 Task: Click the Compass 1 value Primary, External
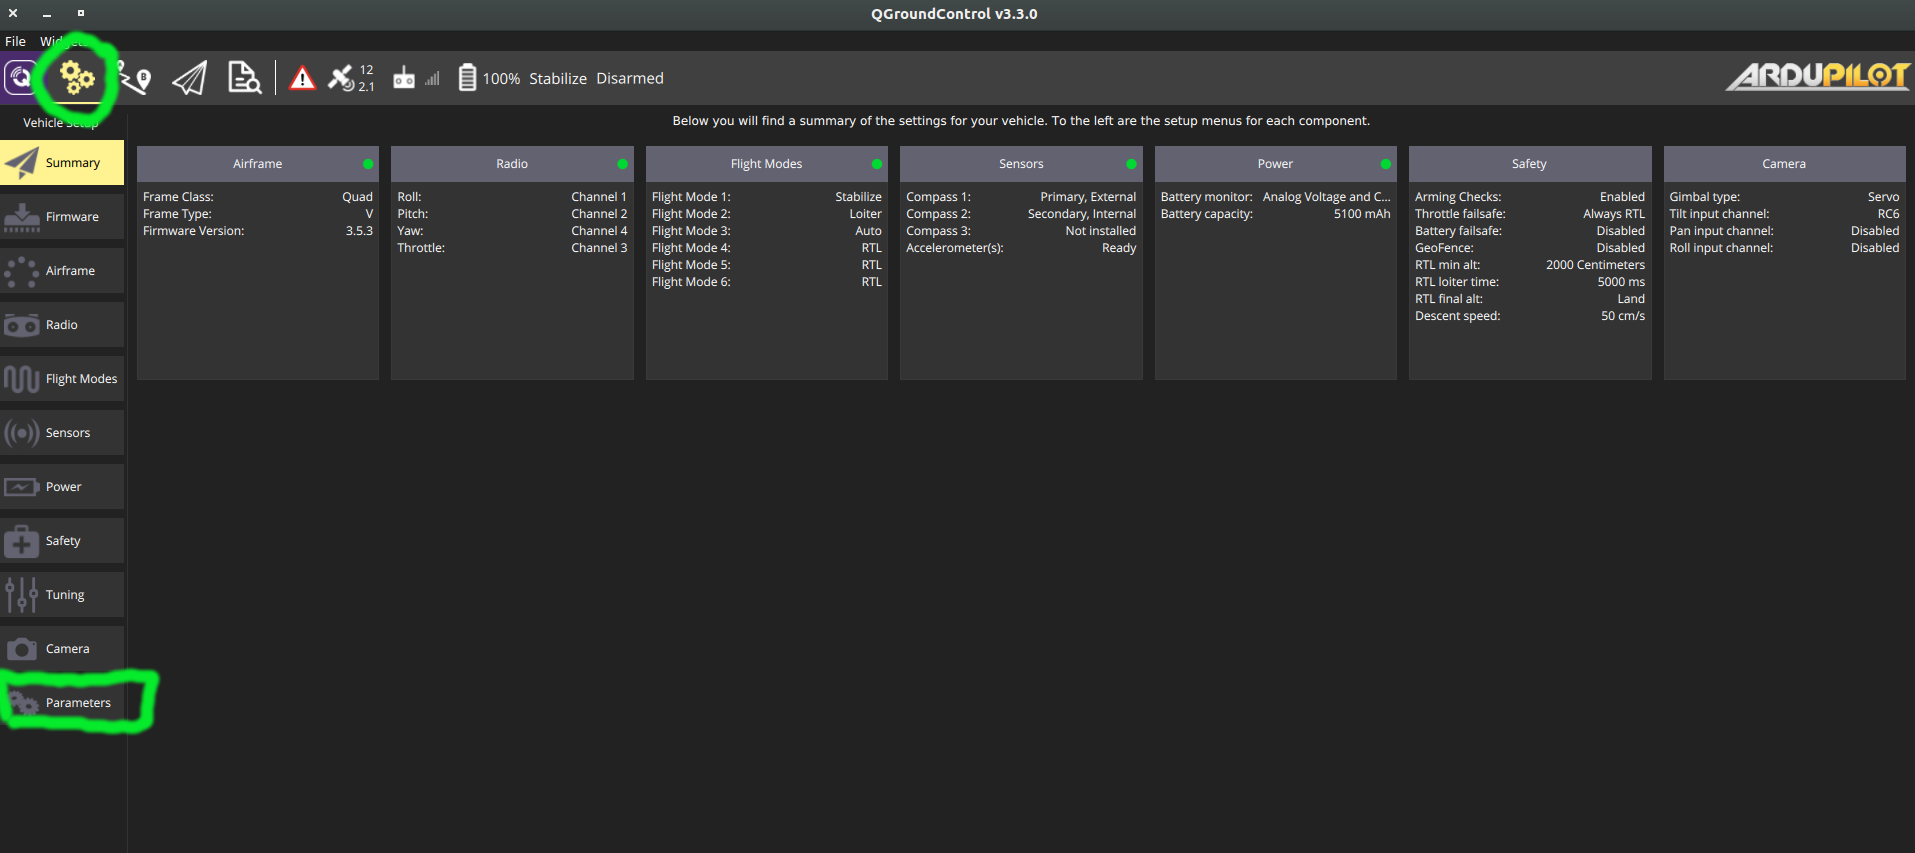click(1088, 197)
